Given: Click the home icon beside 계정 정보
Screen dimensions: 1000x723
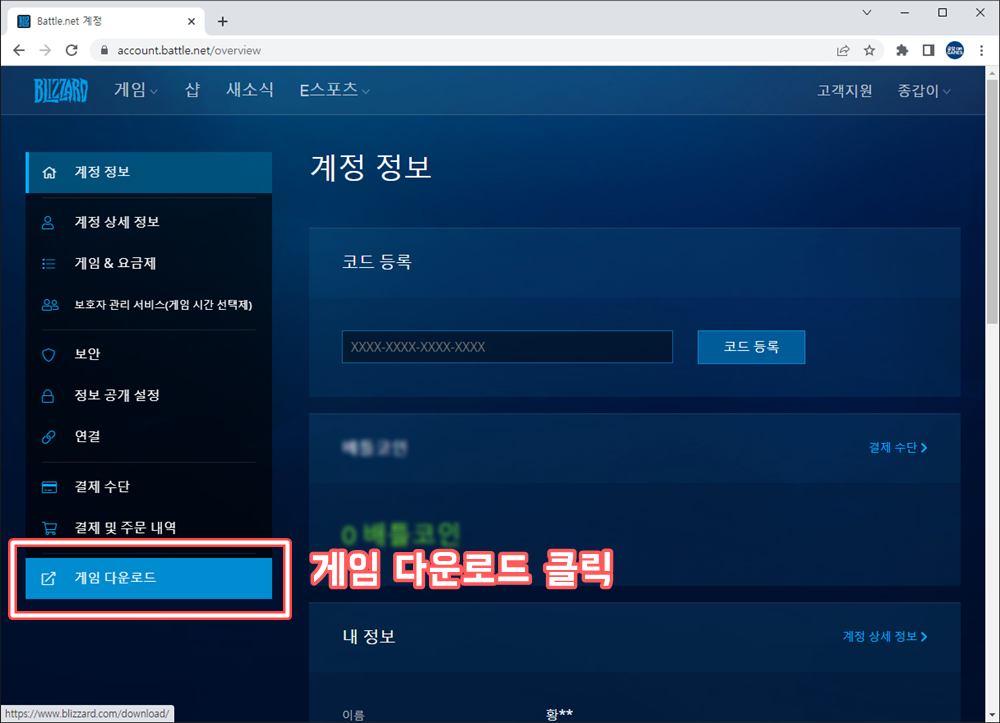Looking at the screenshot, I should tap(49, 173).
